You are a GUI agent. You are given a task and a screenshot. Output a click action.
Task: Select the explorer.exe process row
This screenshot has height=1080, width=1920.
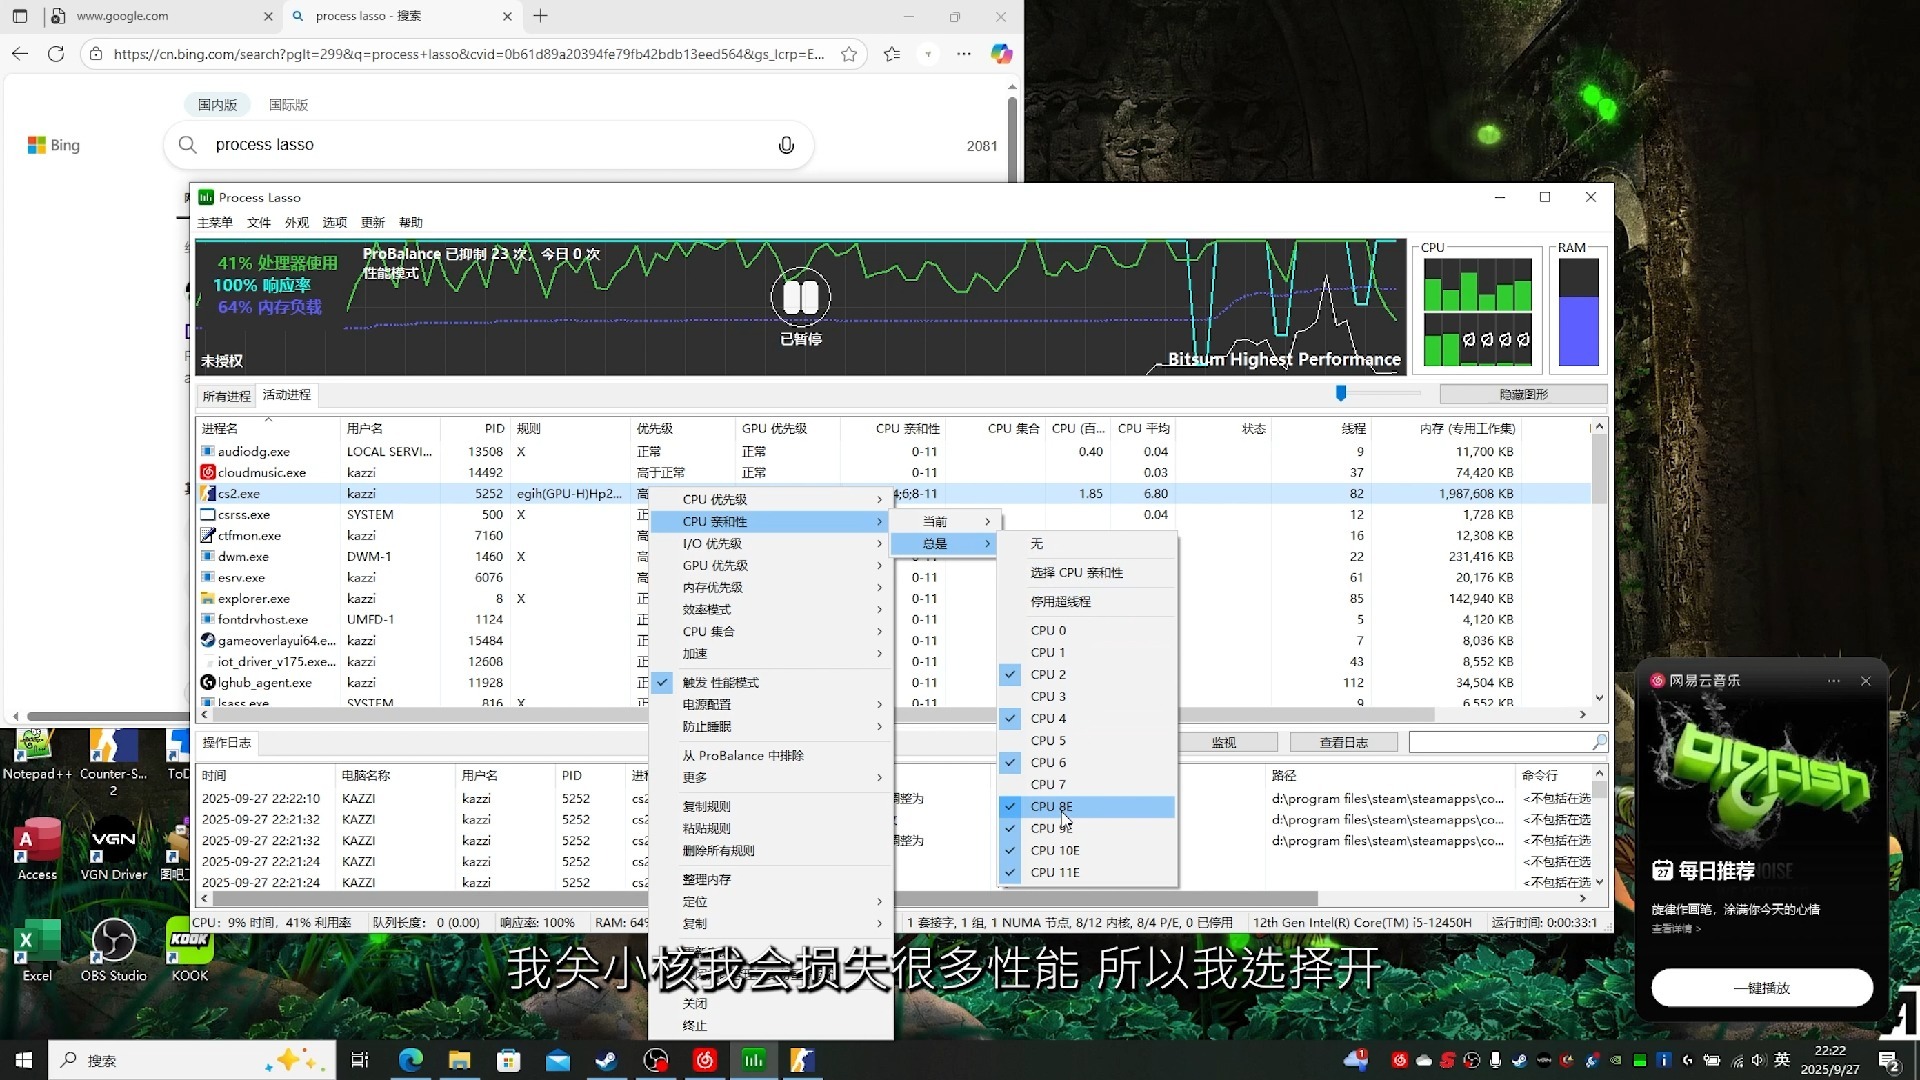click(x=893, y=598)
